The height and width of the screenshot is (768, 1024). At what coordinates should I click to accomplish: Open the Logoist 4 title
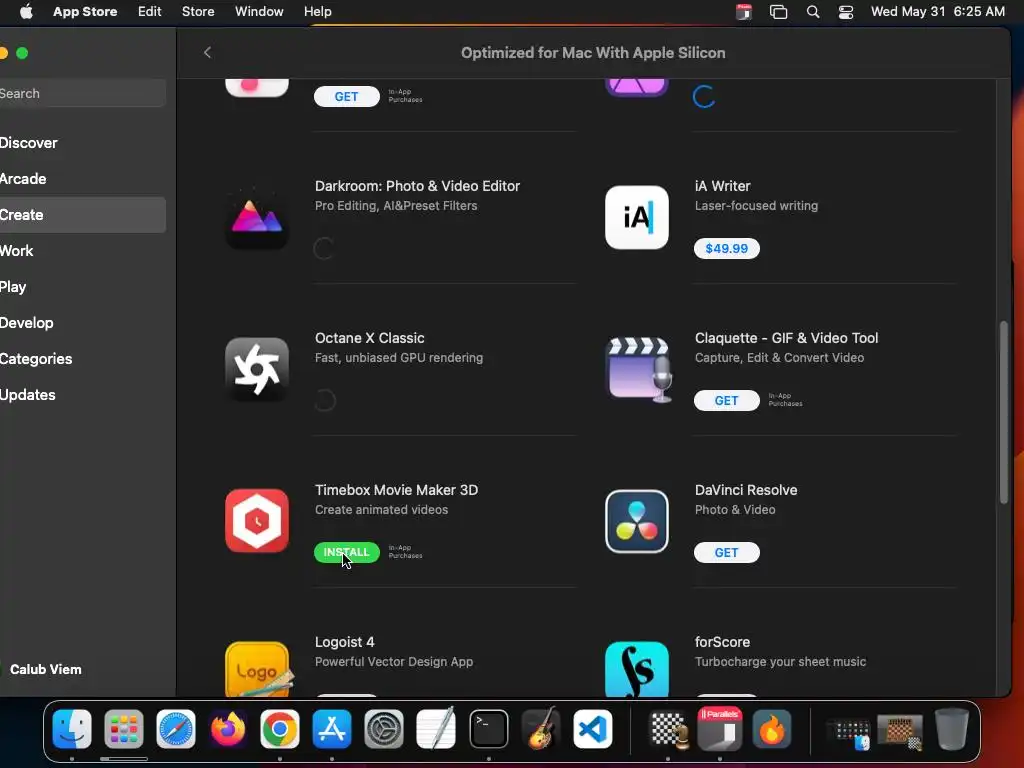tap(345, 642)
